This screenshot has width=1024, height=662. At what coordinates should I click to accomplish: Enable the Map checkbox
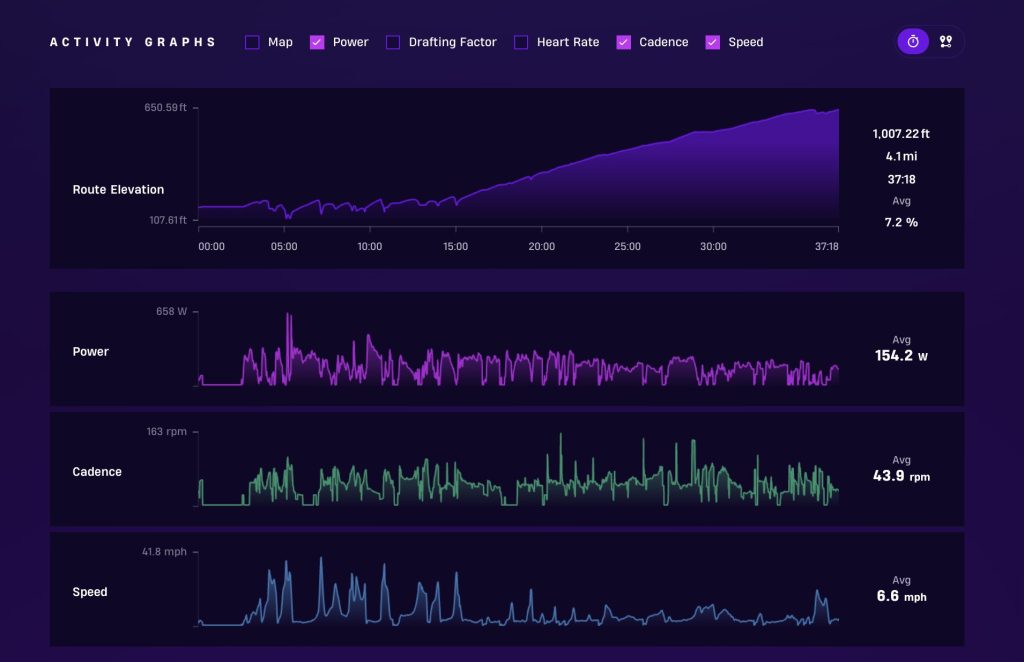click(252, 42)
